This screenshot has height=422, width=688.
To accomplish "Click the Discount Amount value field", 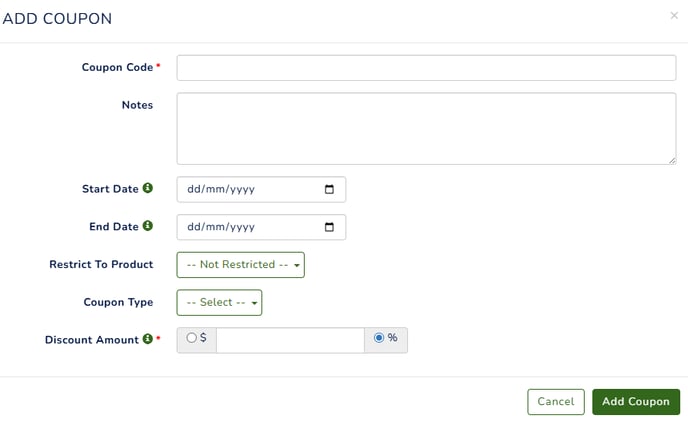I will pyautogui.click(x=290, y=340).
